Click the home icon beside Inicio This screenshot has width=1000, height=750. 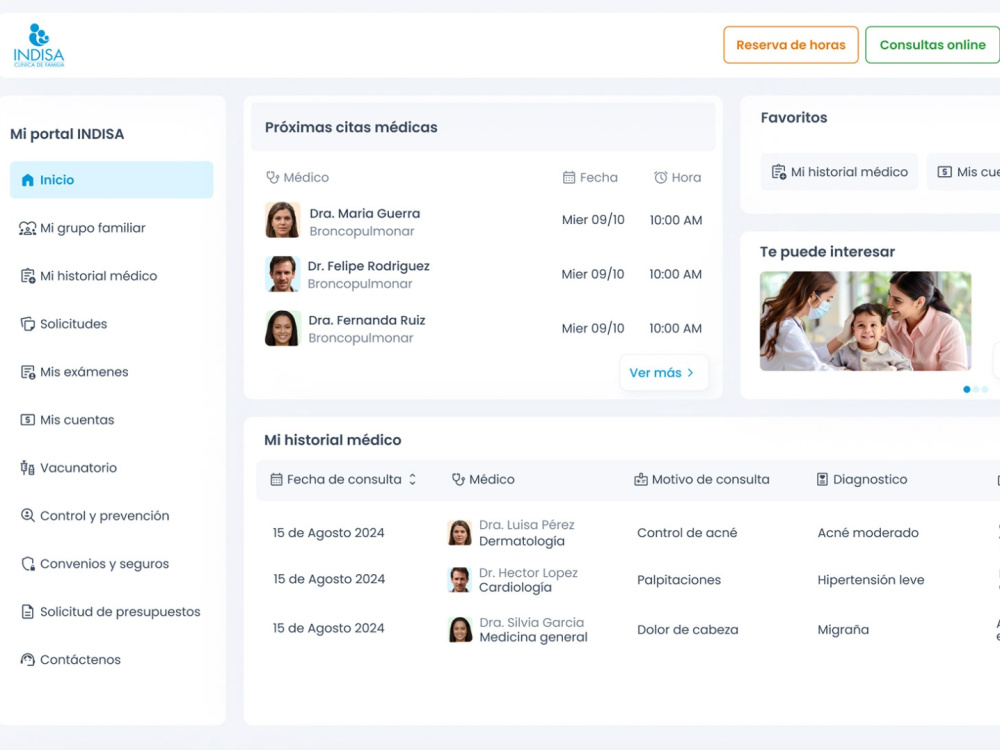(27, 180)
